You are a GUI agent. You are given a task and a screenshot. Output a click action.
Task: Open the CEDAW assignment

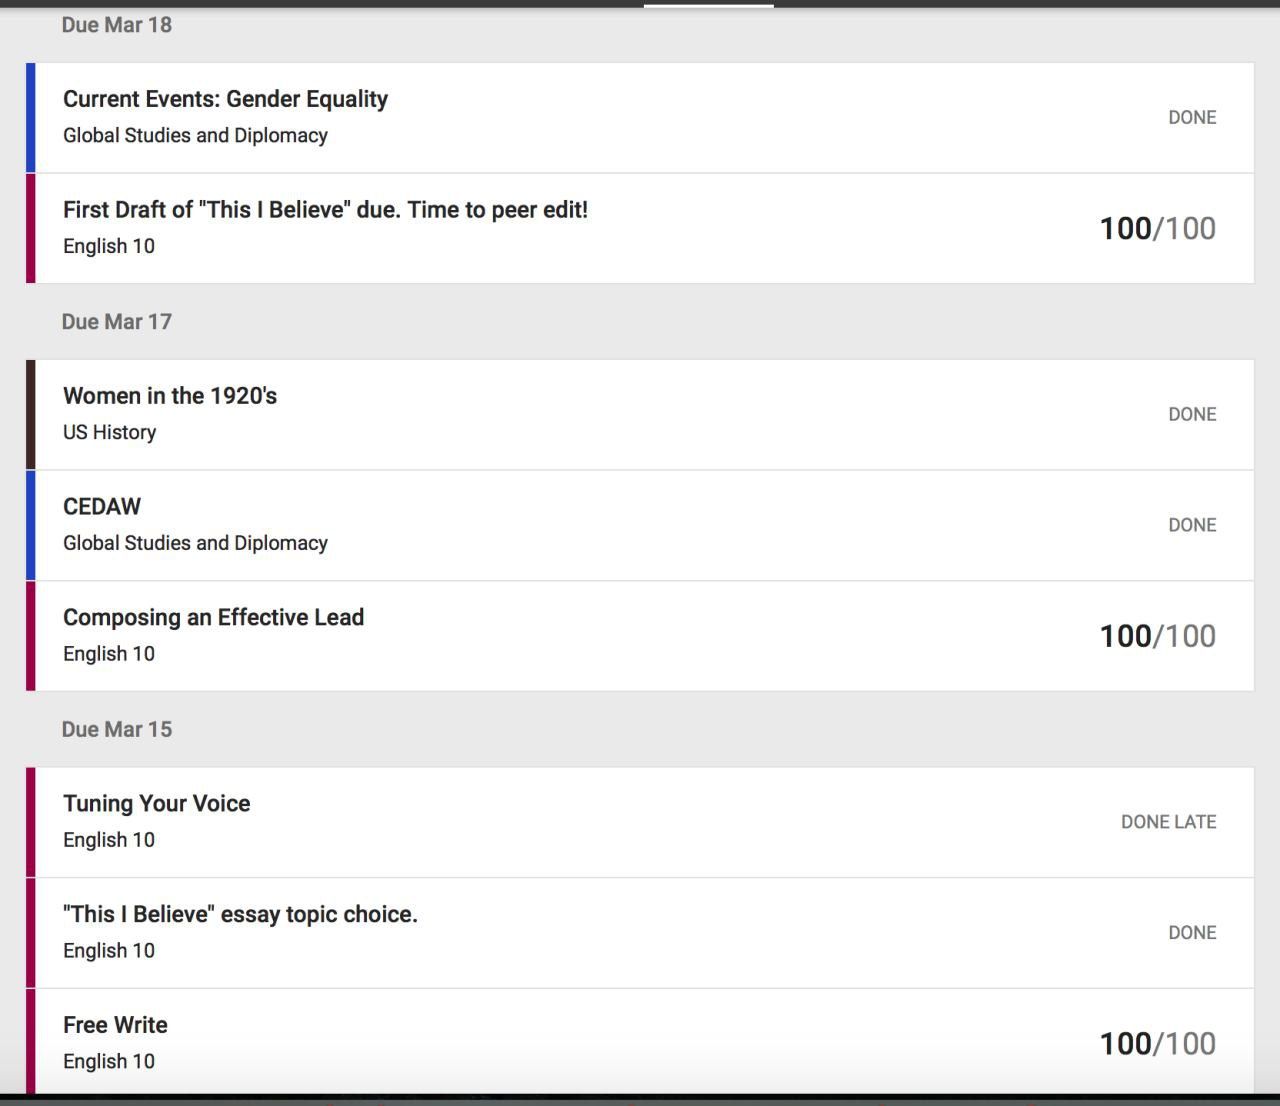pyautogui.click(x=102, y=507)
